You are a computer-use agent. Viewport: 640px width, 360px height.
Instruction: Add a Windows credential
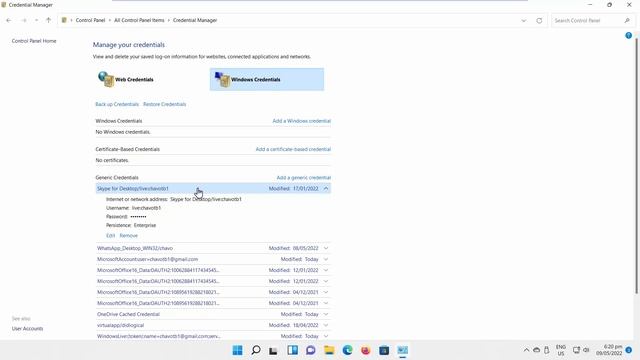[x=302, y=121]
